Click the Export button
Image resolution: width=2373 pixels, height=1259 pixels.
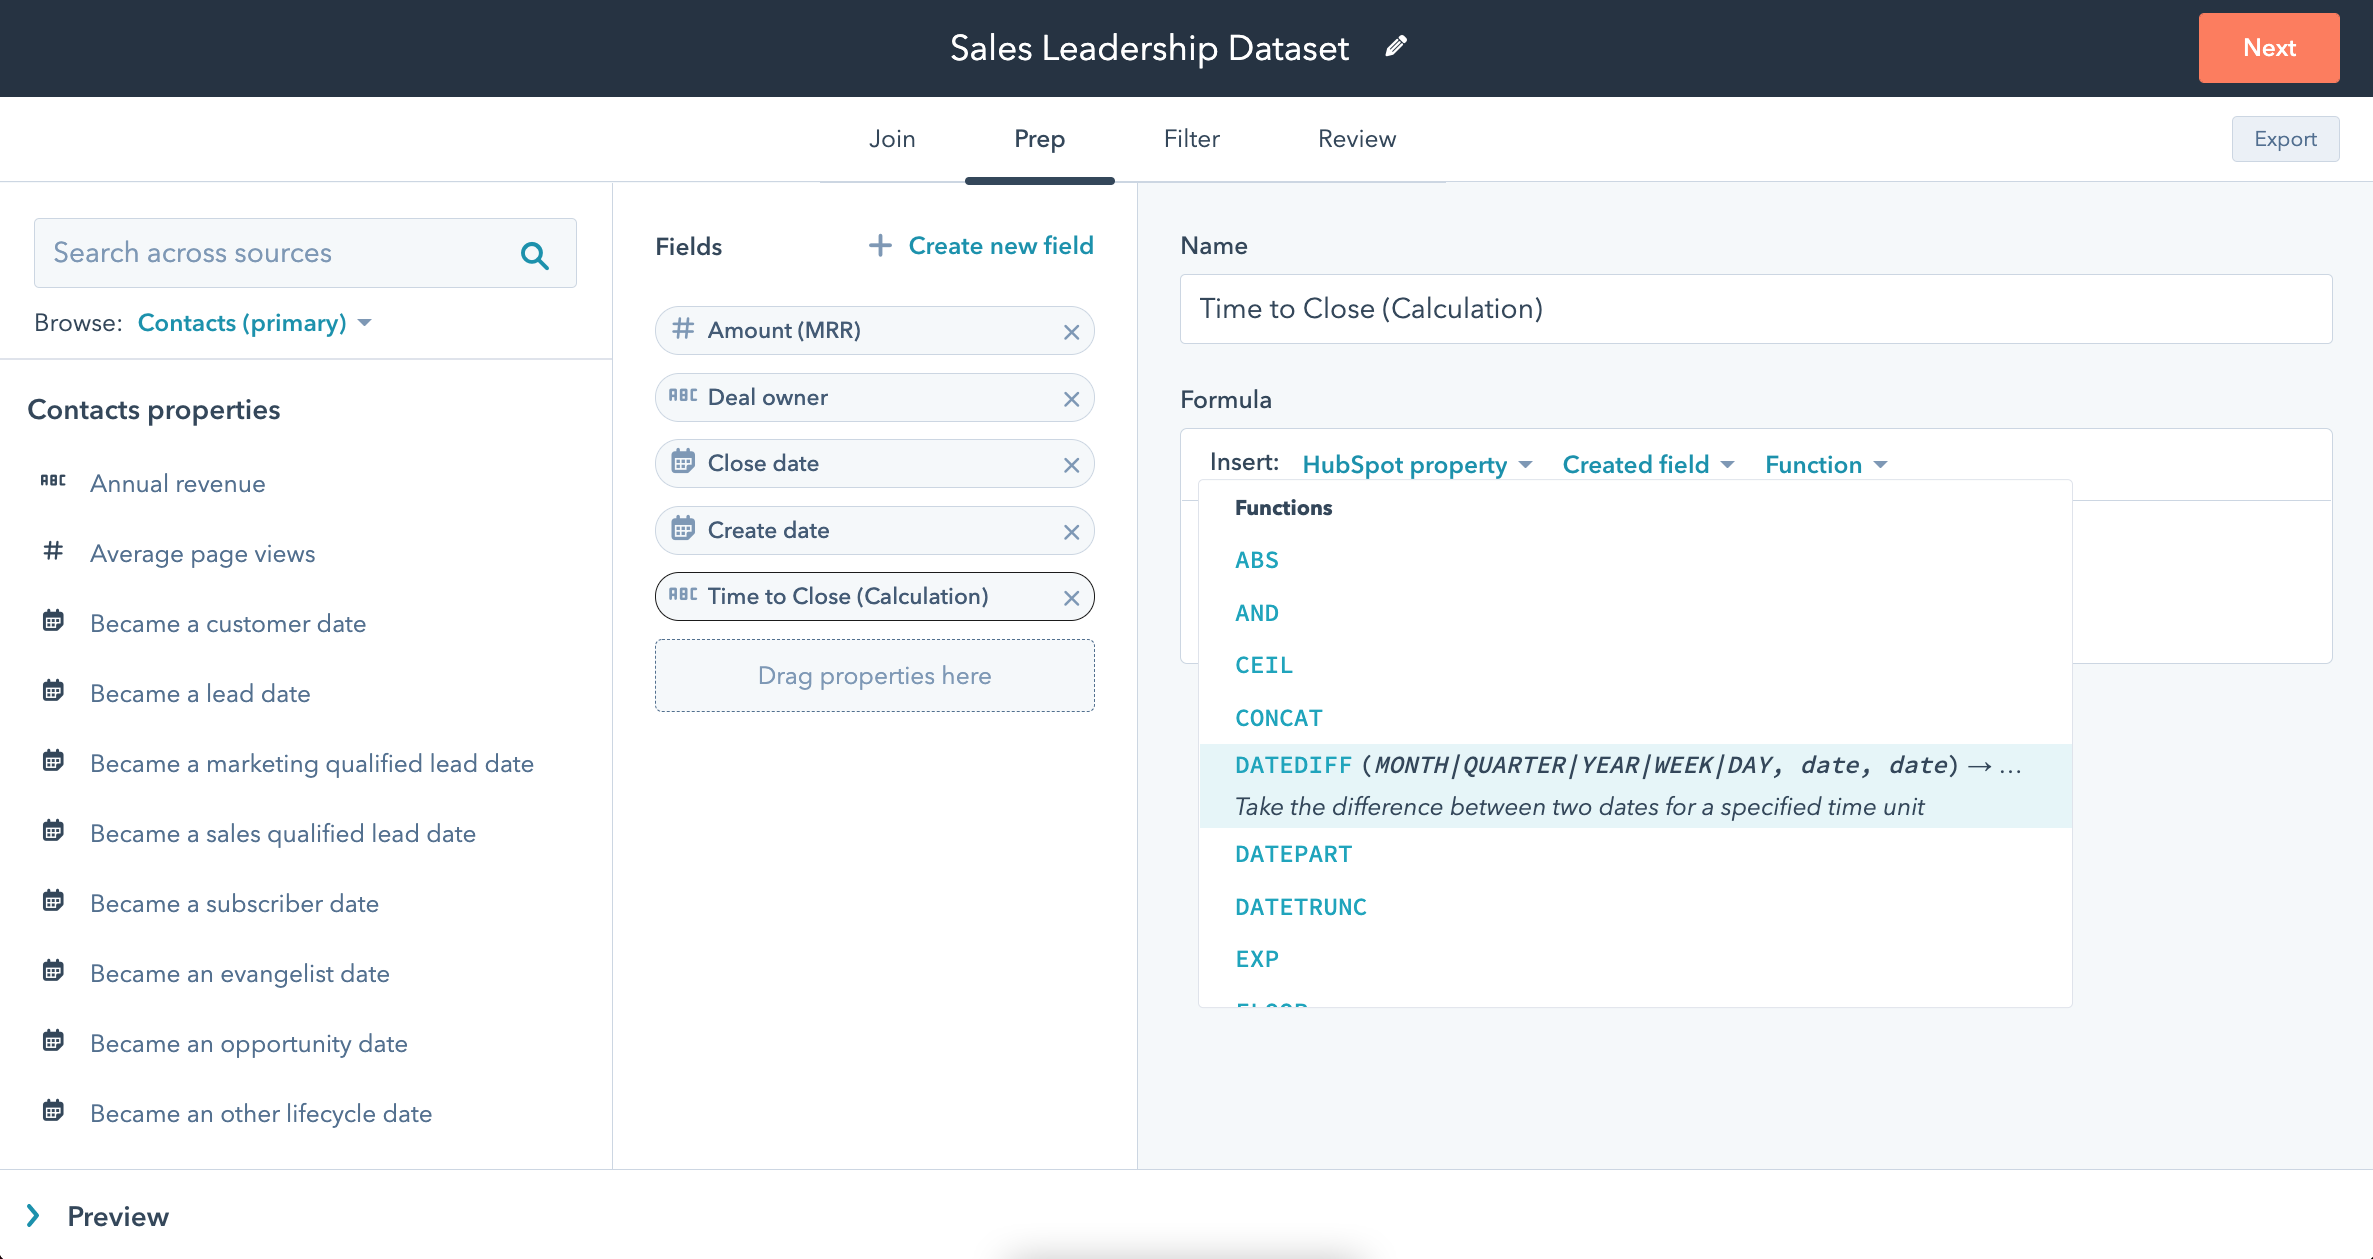point(2284,139)
